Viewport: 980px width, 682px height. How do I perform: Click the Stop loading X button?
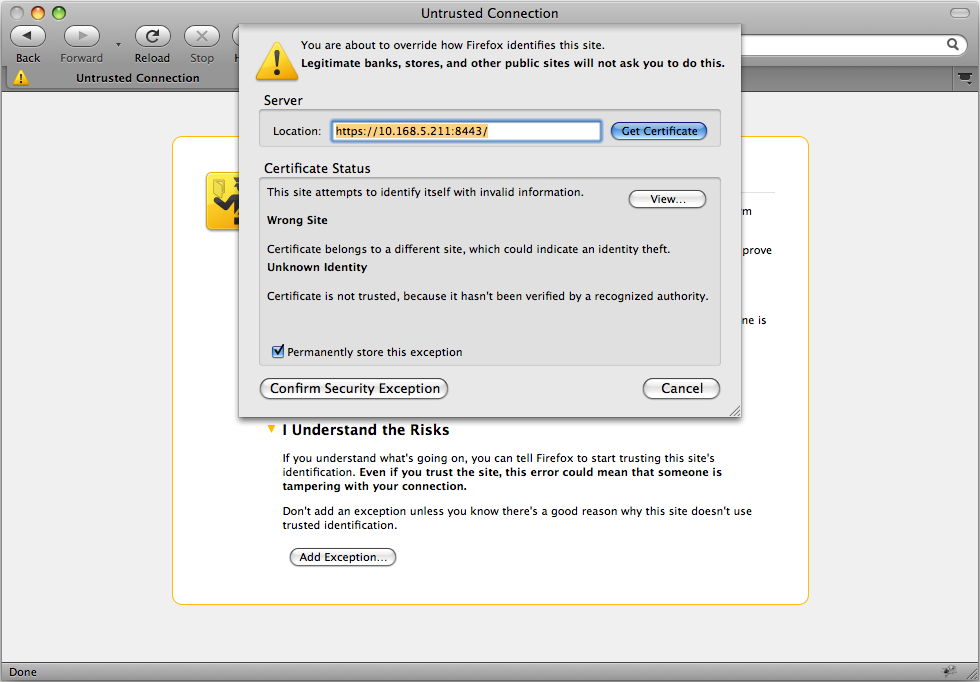[201, 36]
